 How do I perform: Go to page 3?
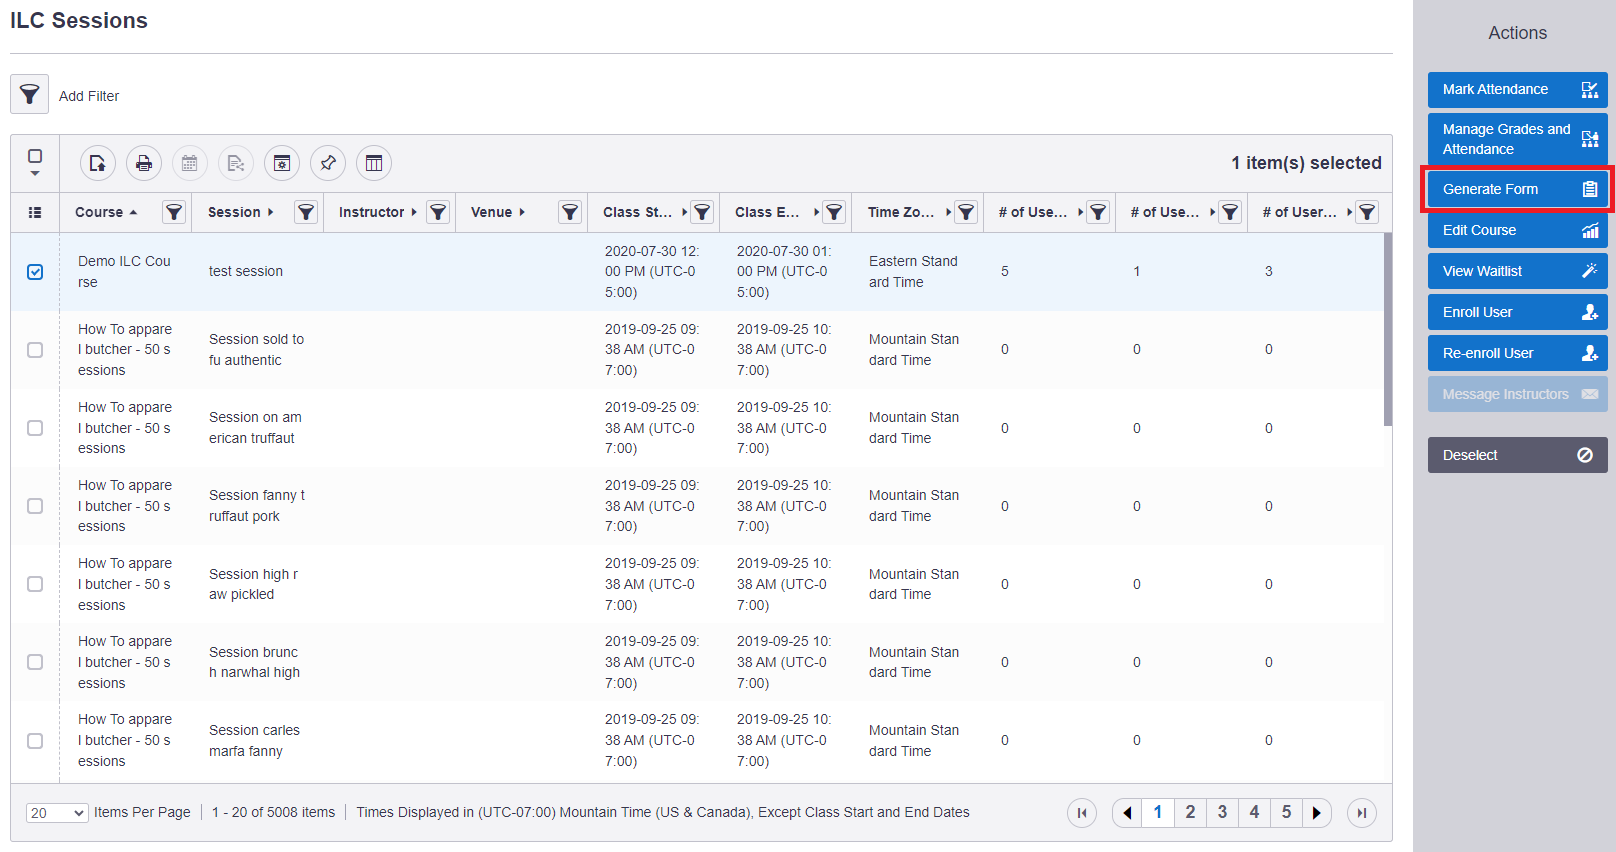coord(1222,813)
